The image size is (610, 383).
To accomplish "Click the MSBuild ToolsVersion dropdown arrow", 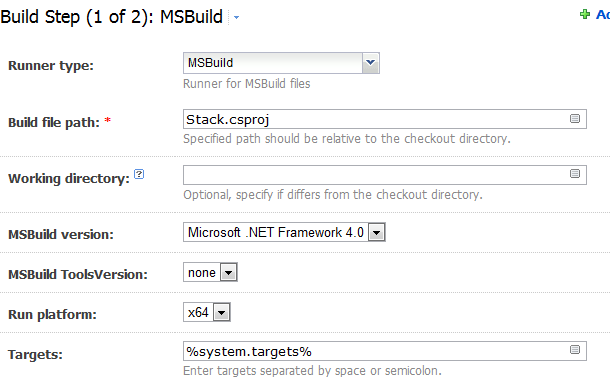I will coord(229,272).
